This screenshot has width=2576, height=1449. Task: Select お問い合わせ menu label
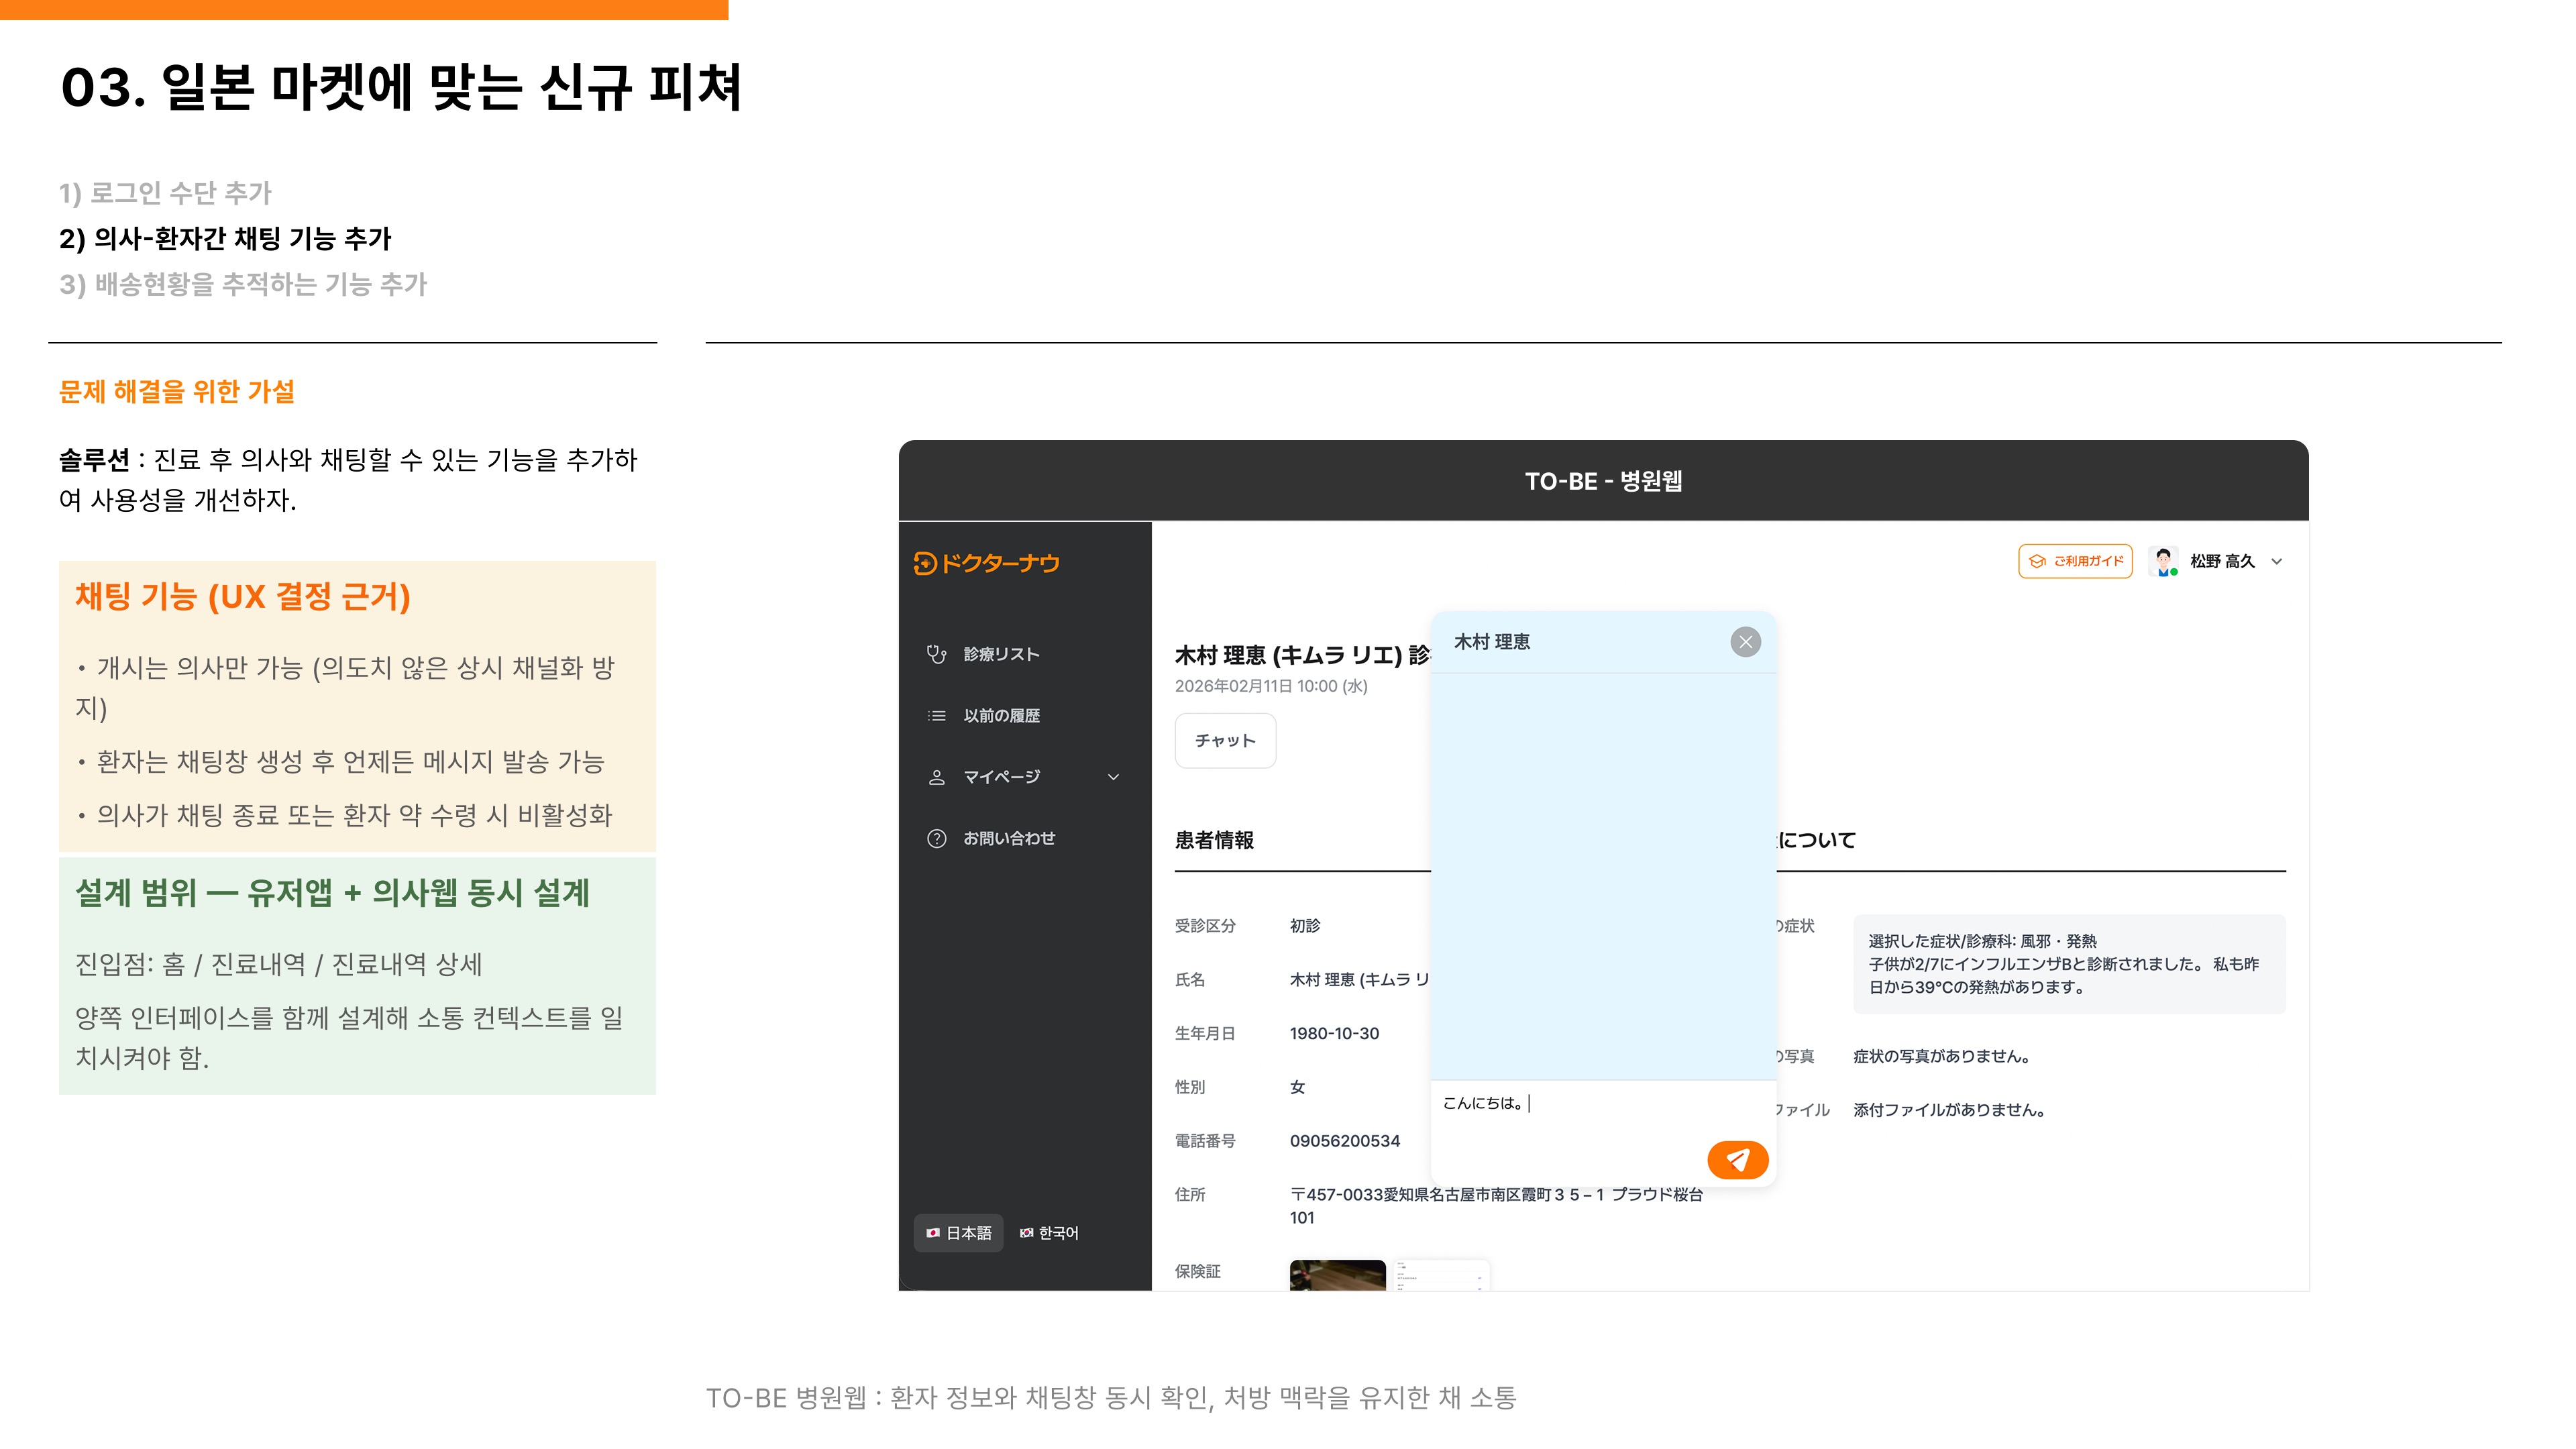pos(1009,839)
